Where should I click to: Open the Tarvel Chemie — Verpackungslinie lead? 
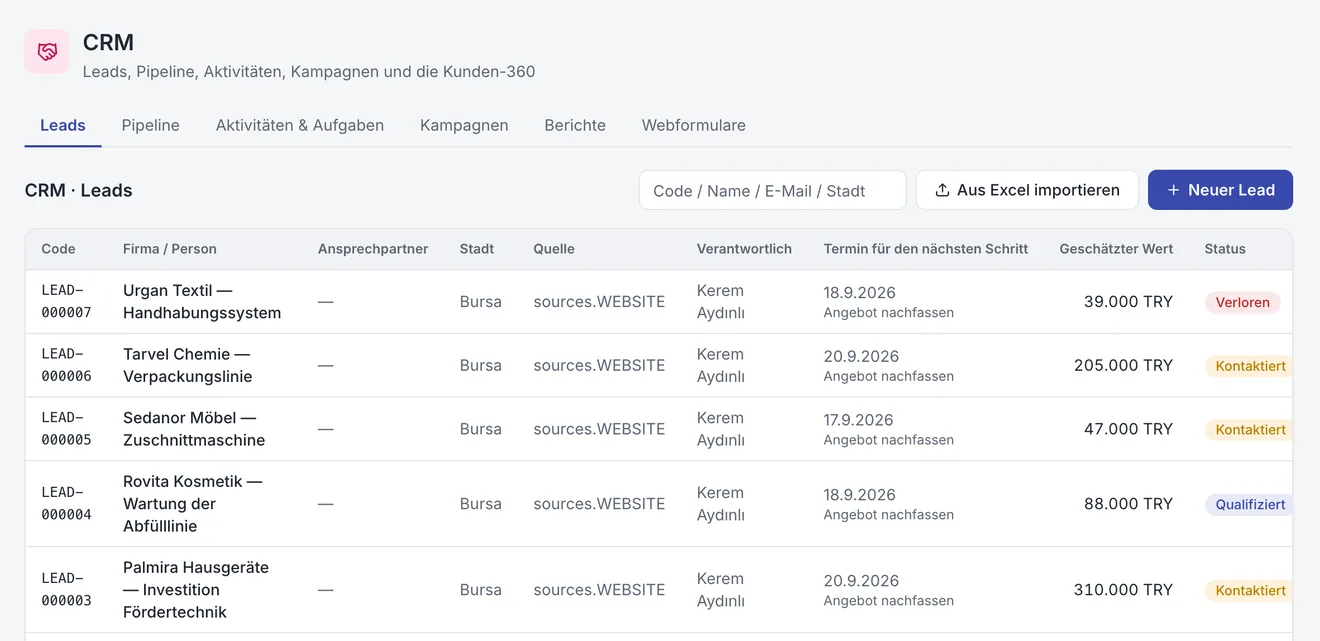(x=187, y=365)
